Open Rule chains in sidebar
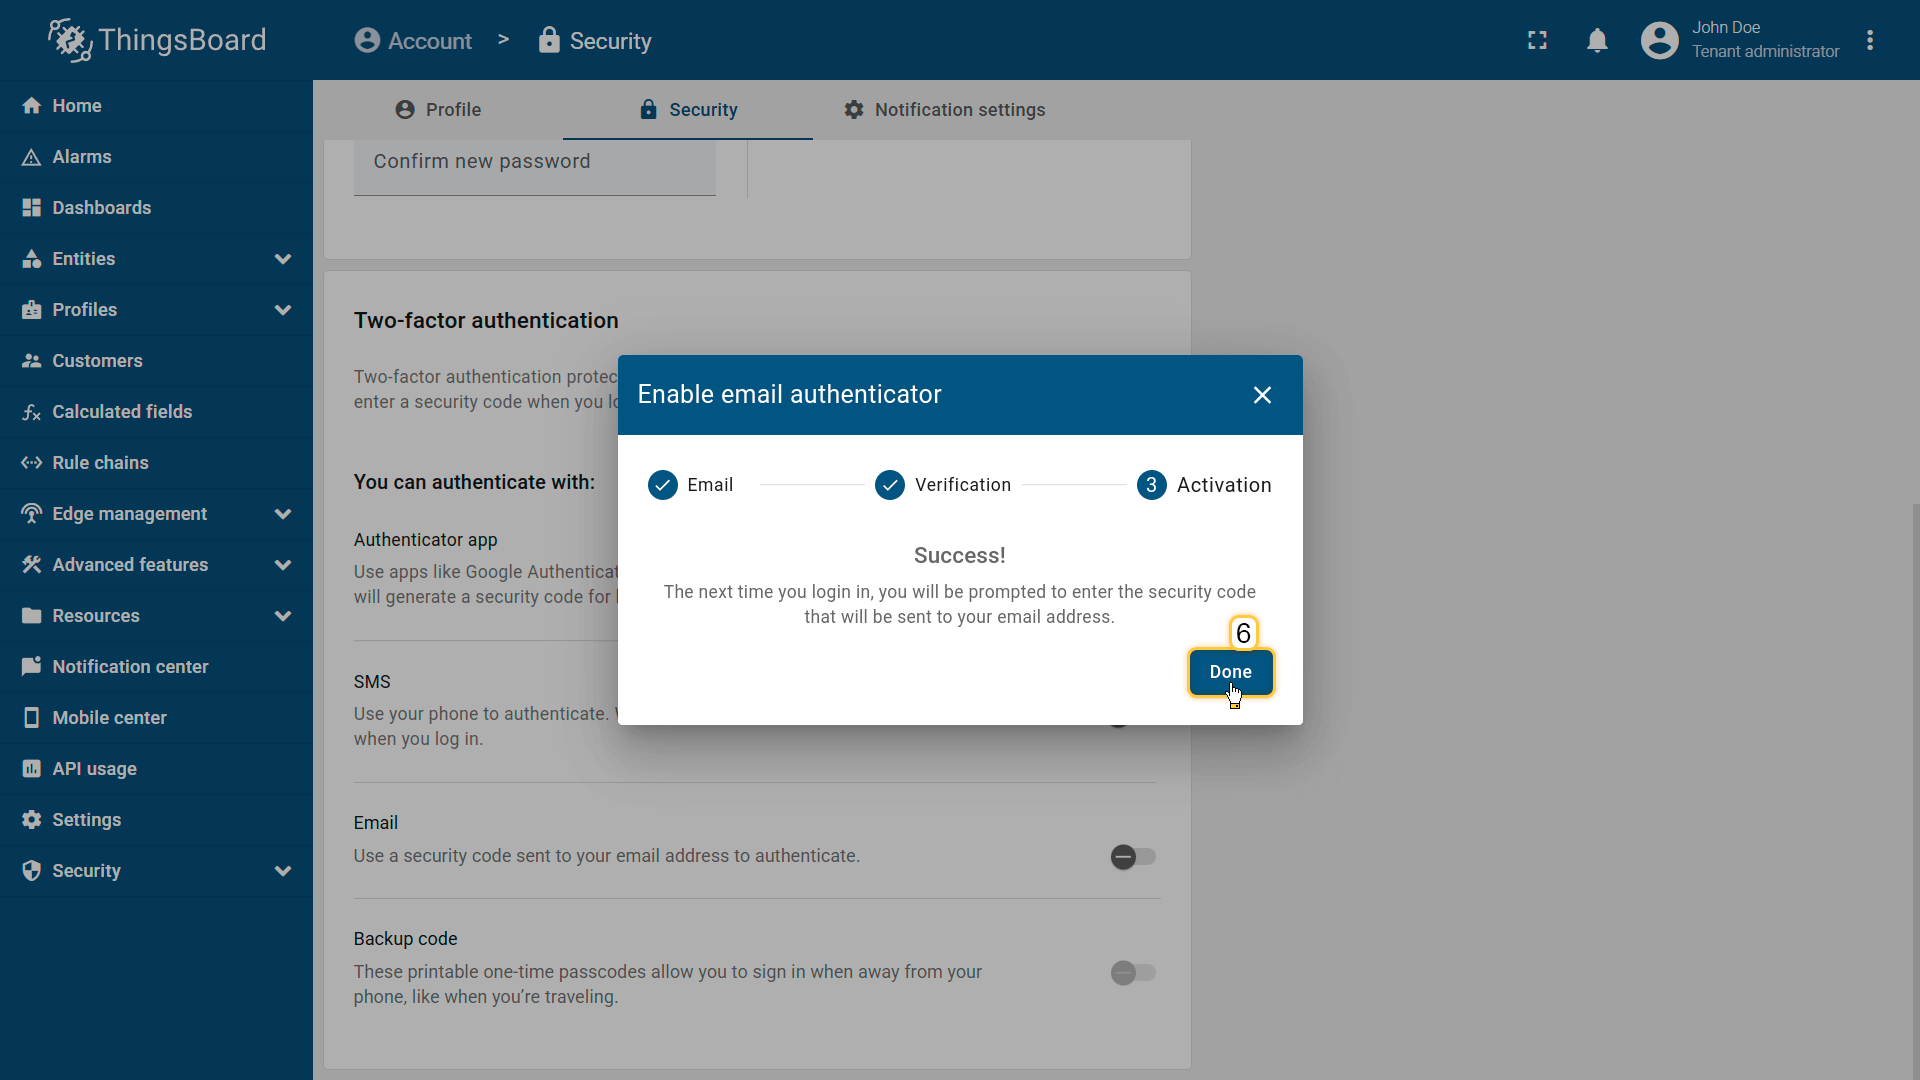 coord(100,463)
